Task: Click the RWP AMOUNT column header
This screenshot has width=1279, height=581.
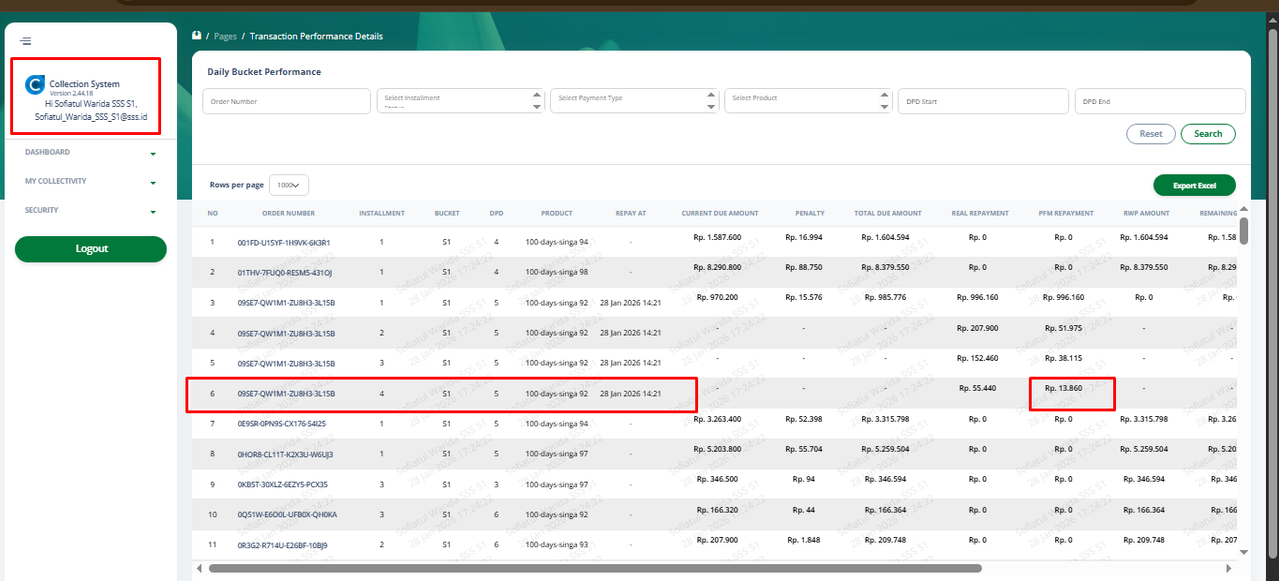Action: pyautogui.click(x=1144, y=213)
